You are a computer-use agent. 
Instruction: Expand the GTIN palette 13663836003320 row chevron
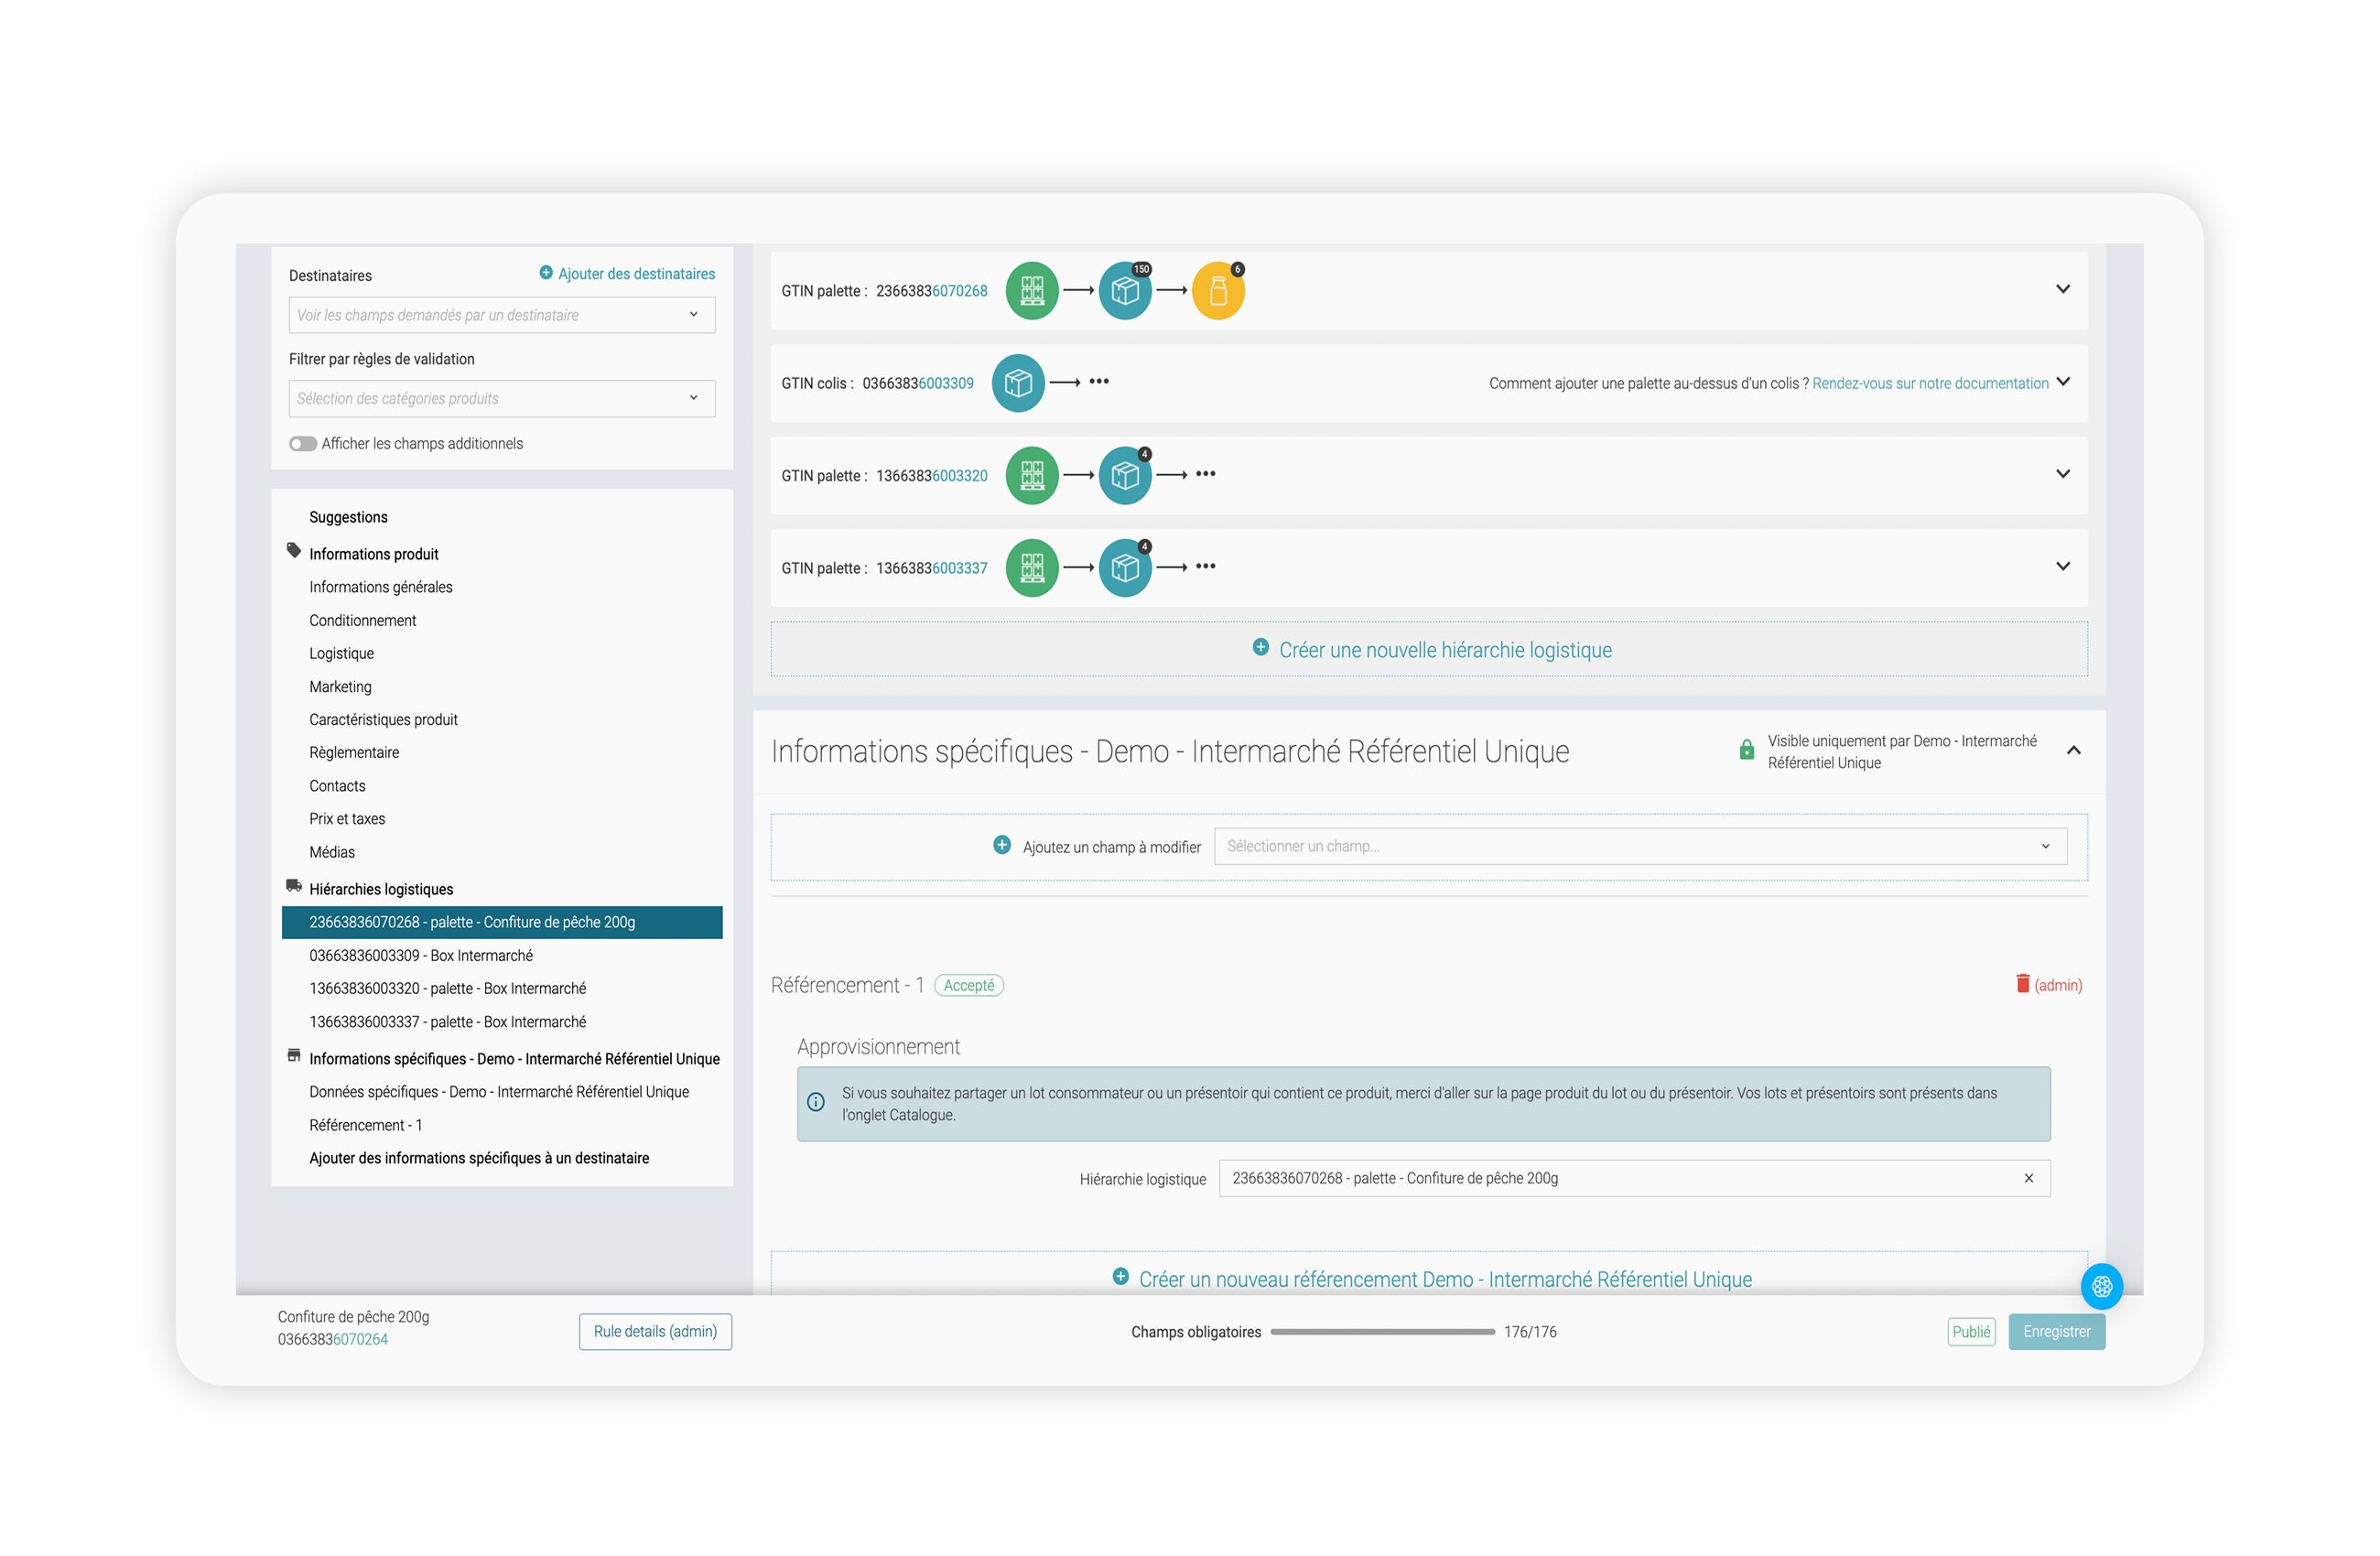coord(2063,474)
